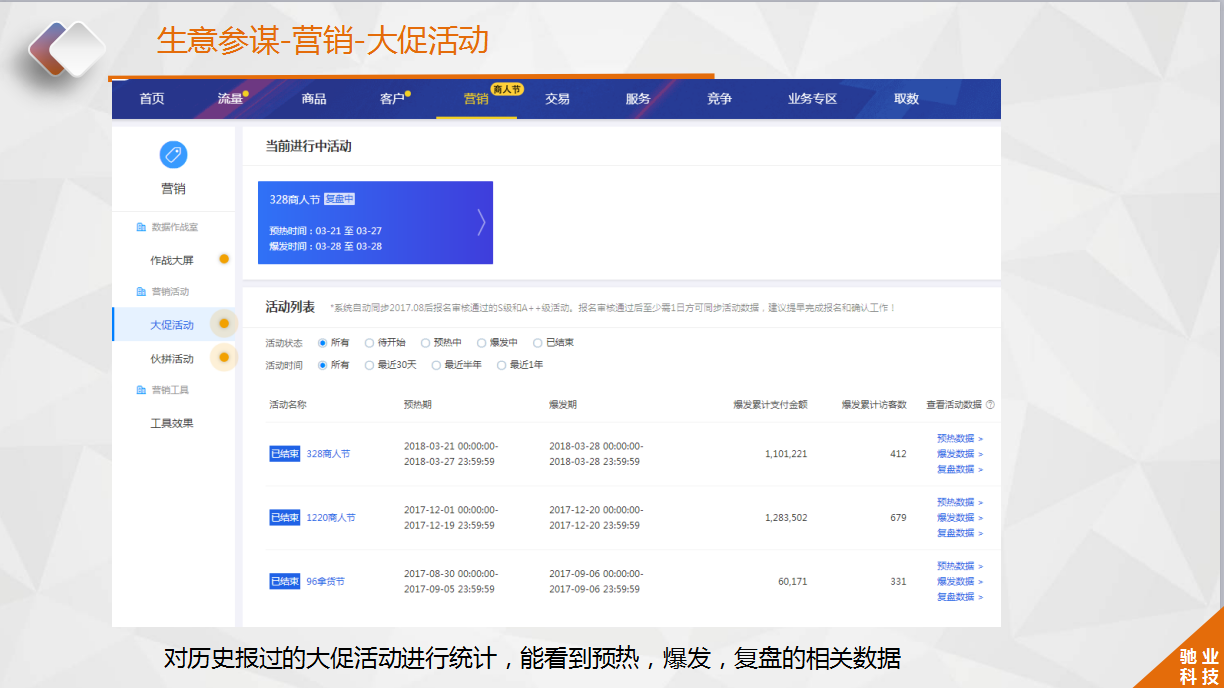The image size is (1224, 688).
Task: Click the 96拿货节 activity name link
Action: (325, 582)
